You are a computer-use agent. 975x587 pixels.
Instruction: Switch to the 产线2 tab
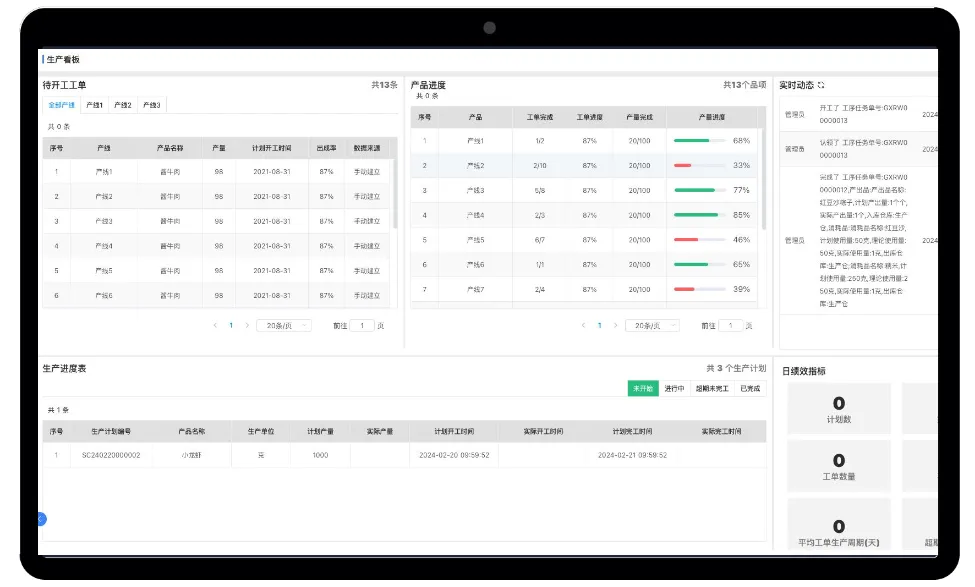click(123, 105)
